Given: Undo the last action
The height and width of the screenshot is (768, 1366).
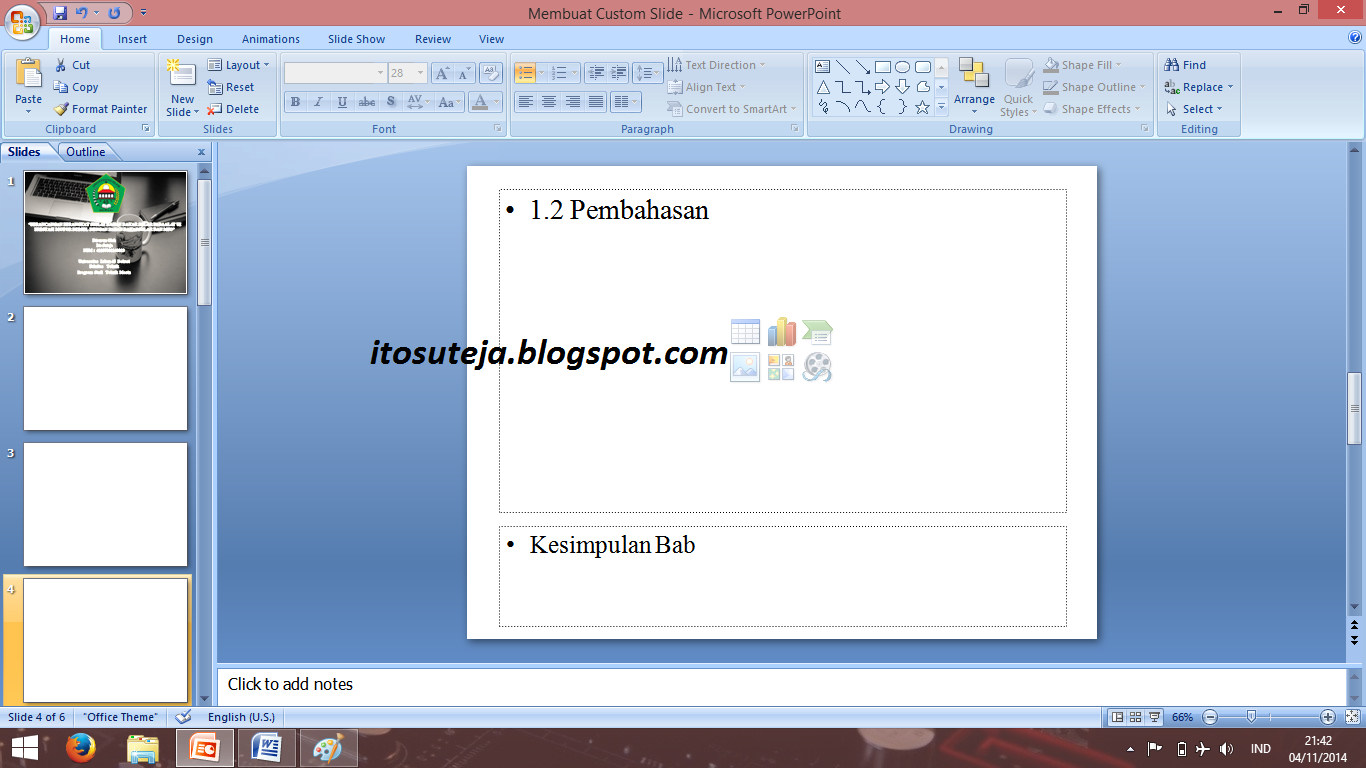Looking at the screenshot, I should click(x=82, y=13).
